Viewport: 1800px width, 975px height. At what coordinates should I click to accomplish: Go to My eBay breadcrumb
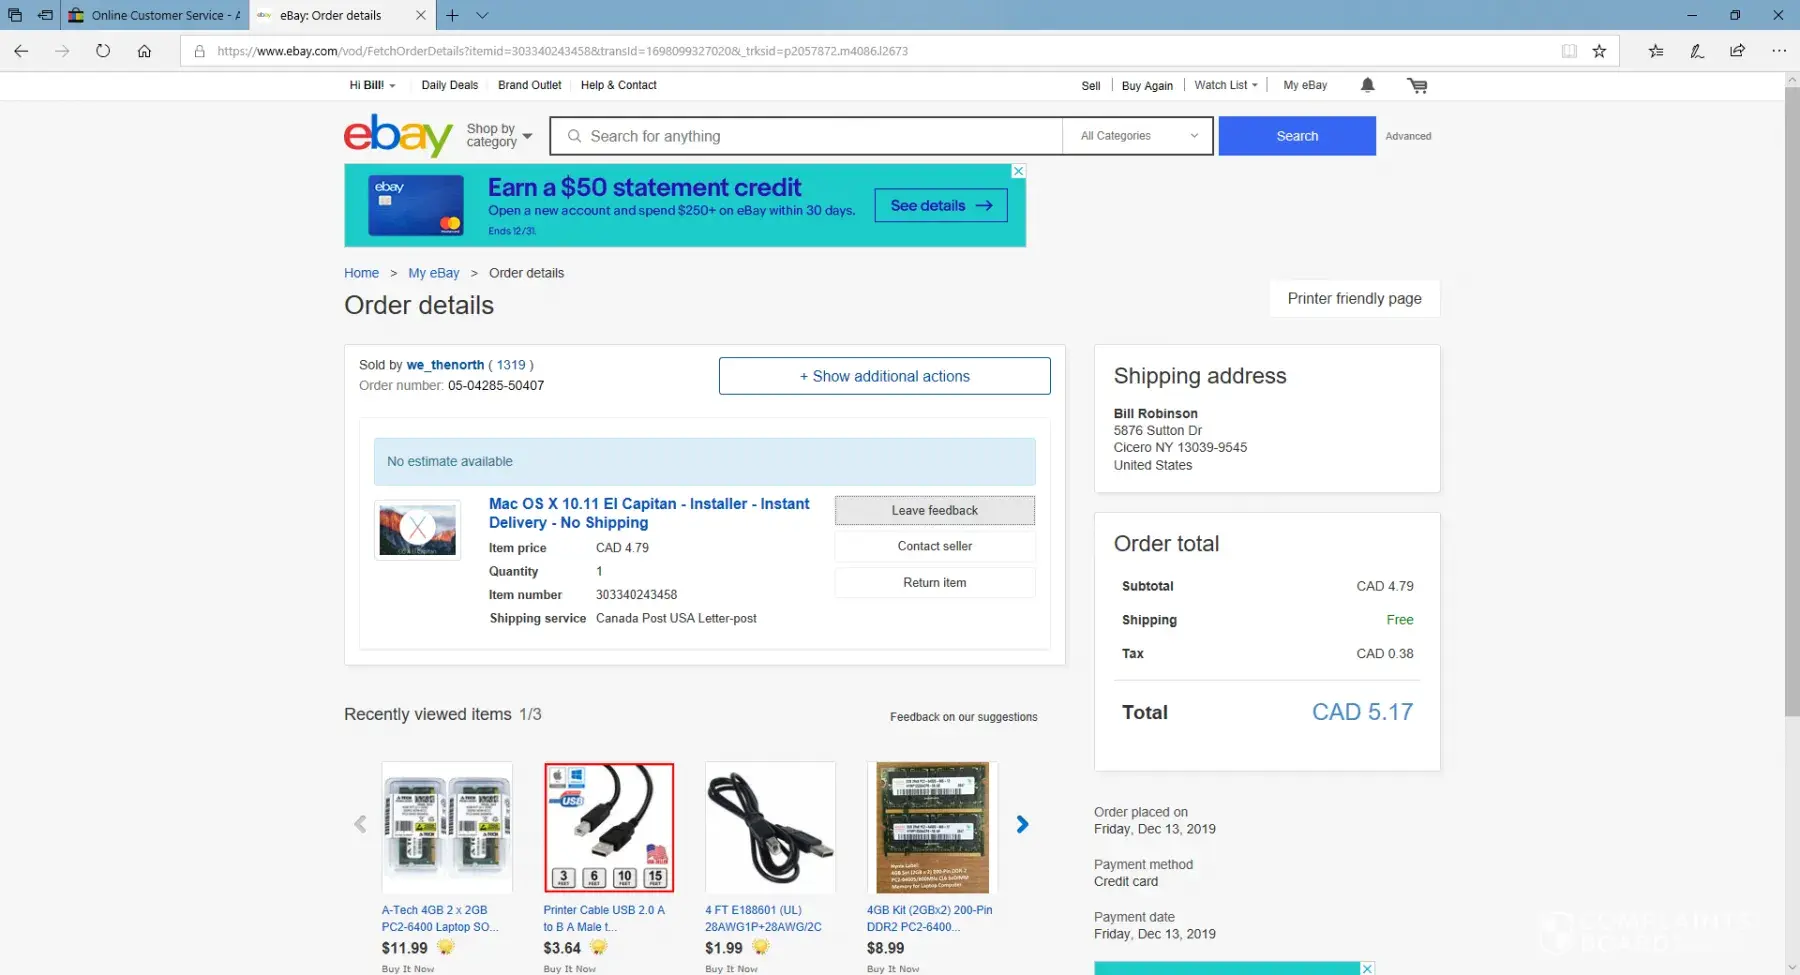pyautogui.click(x=433, y=273)
